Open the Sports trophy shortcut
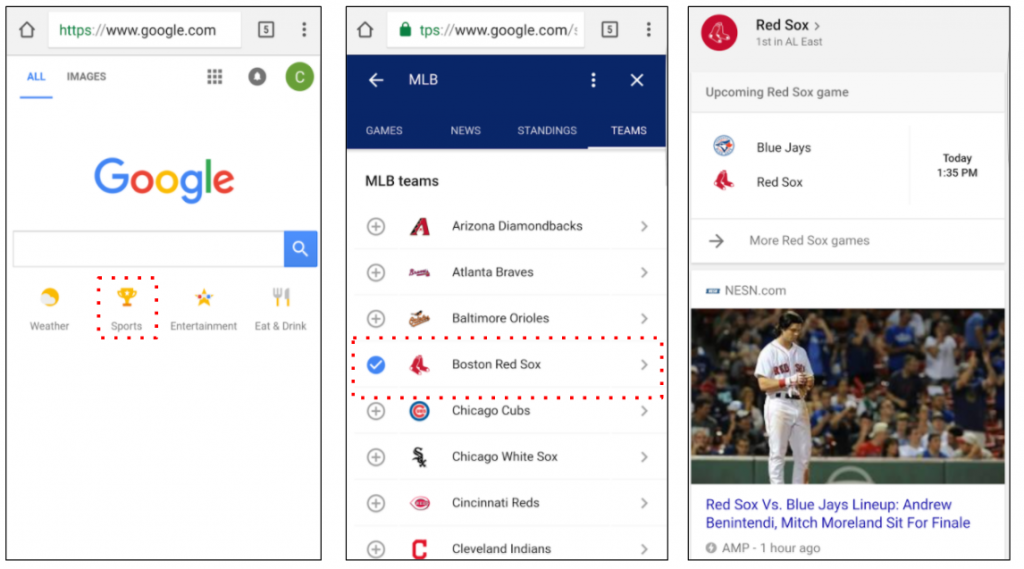This screenshot has width=1024, height=569. pos(127,308)
